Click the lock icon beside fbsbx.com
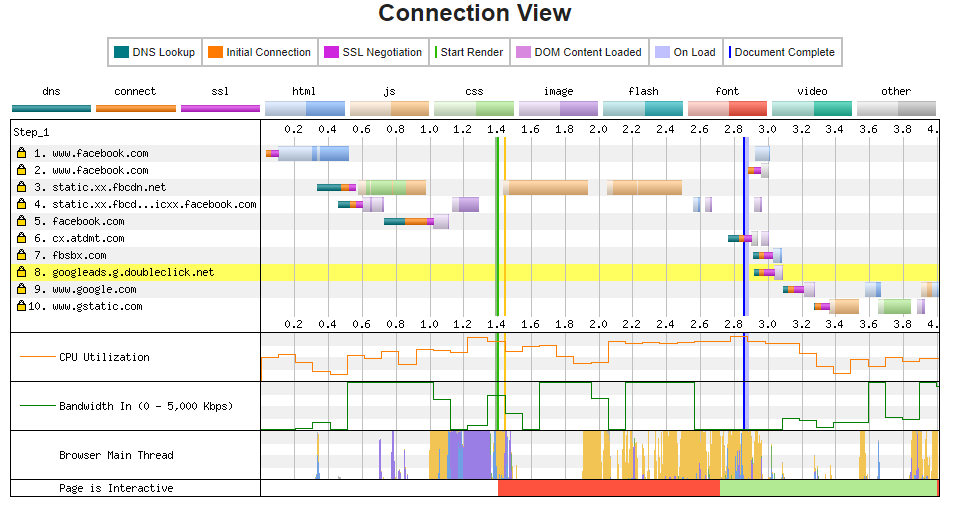 (x=21, y=255)
